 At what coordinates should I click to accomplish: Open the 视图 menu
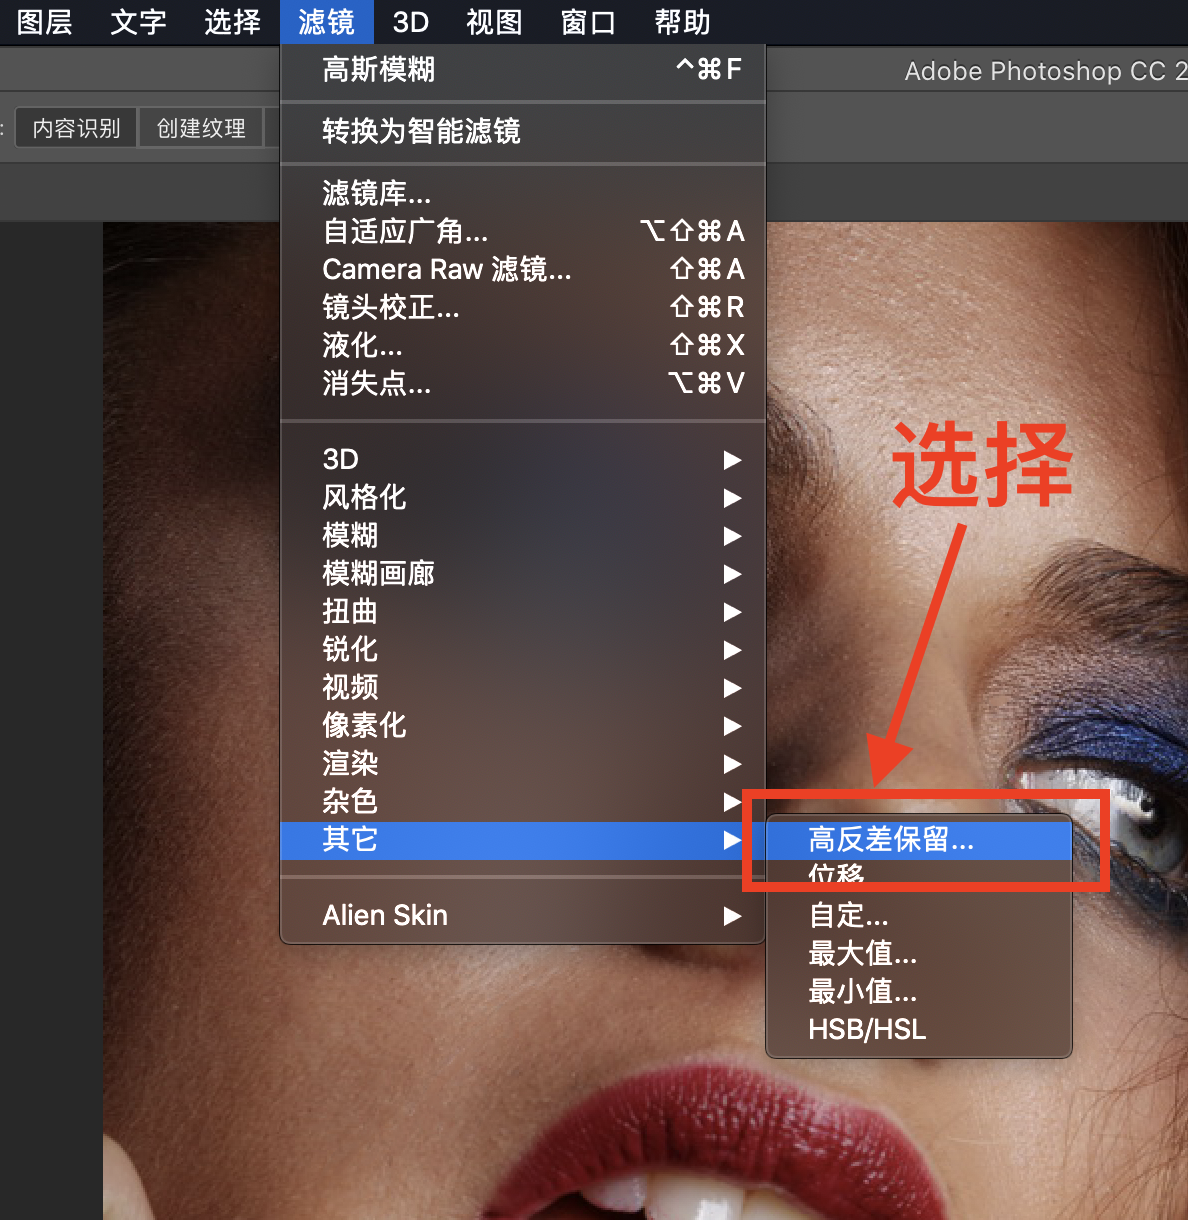coord(494,22)
